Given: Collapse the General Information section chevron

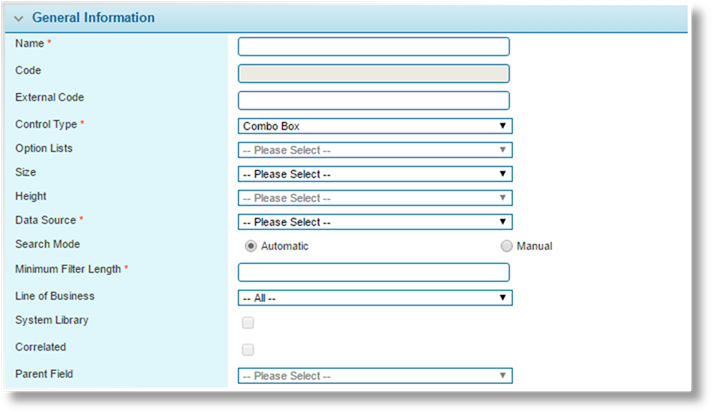Looking at the screenshot, I should pyautogui.click(x=19, y=19).
